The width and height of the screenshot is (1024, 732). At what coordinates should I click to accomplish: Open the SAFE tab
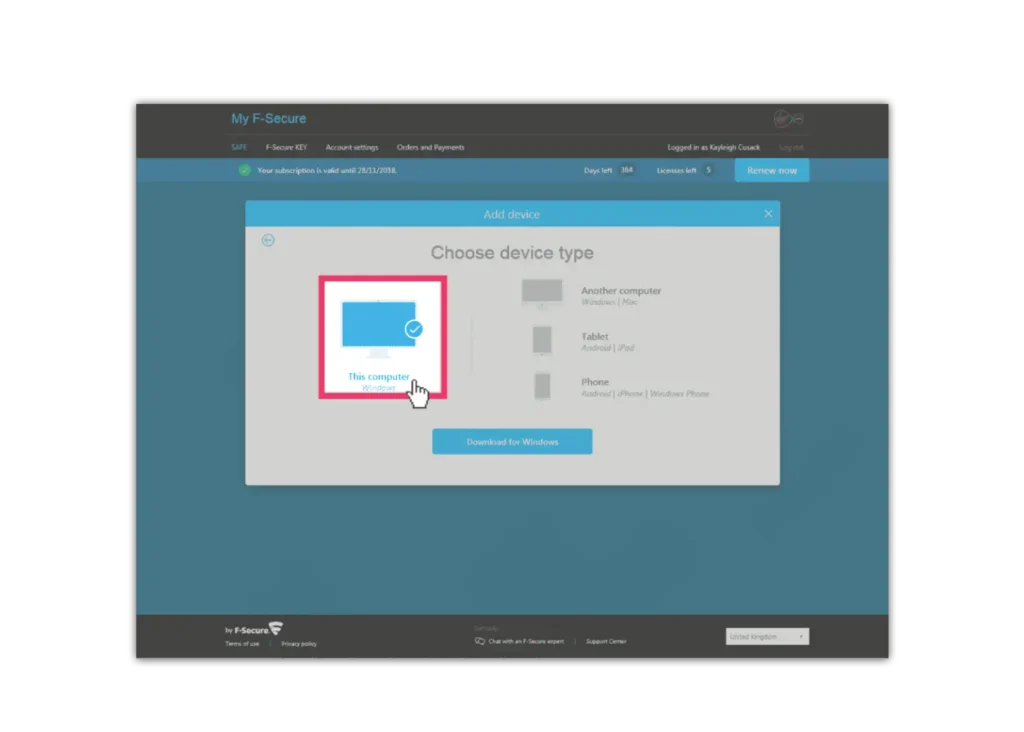point(239,148)
